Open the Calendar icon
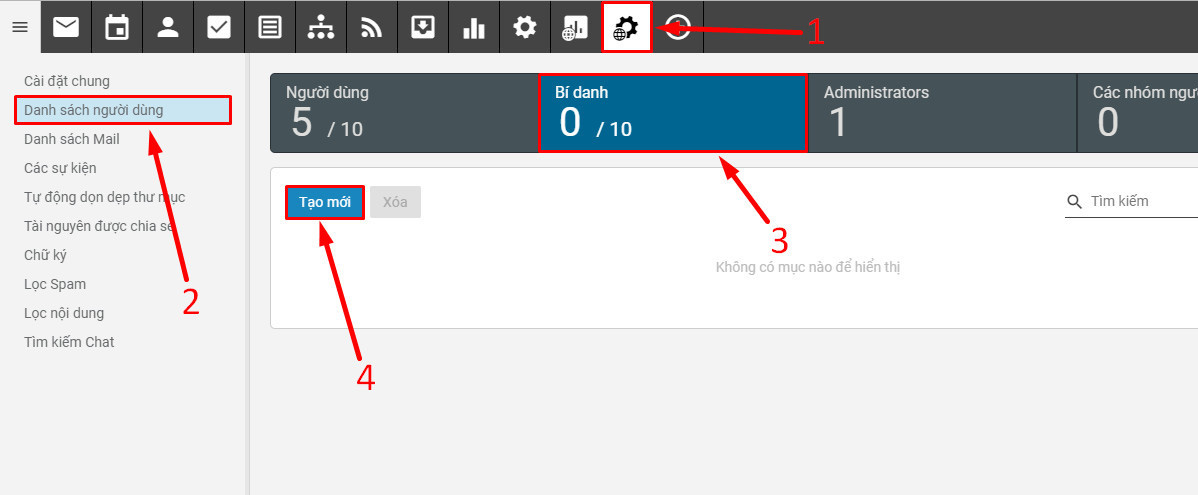The width and height of the screenshot is (1198, 495). [117, 28]
